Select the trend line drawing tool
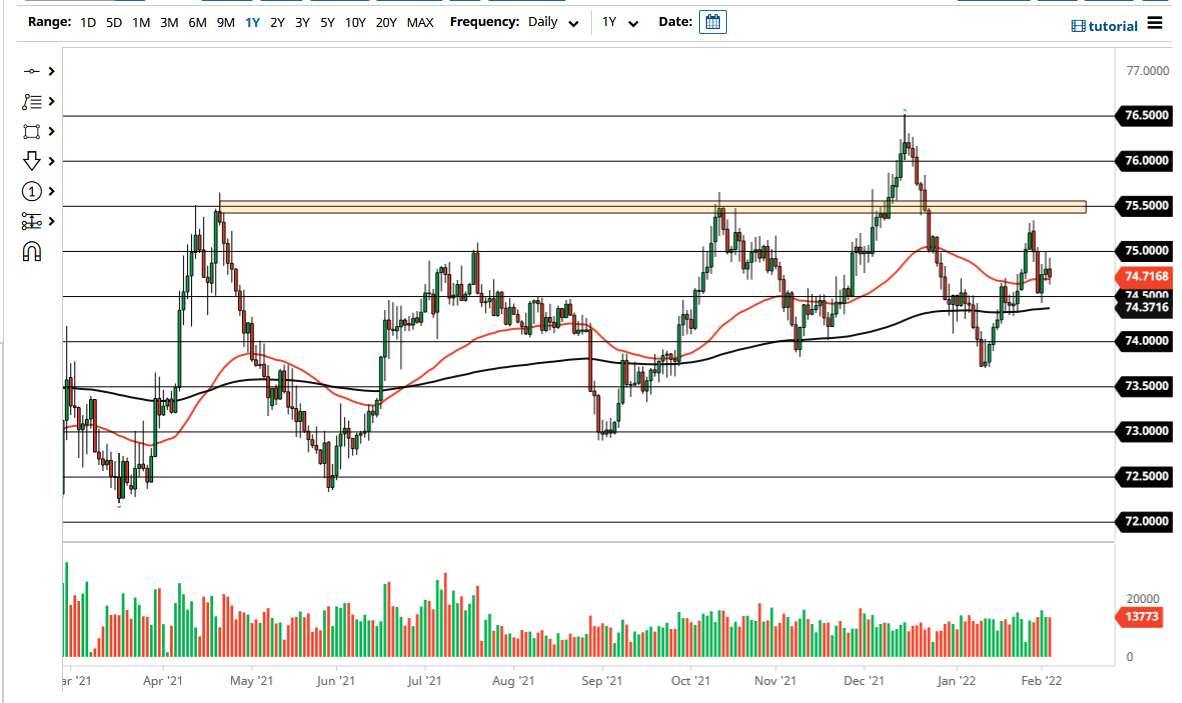This screenshot has height=703, width=1182. coord(30,71)
